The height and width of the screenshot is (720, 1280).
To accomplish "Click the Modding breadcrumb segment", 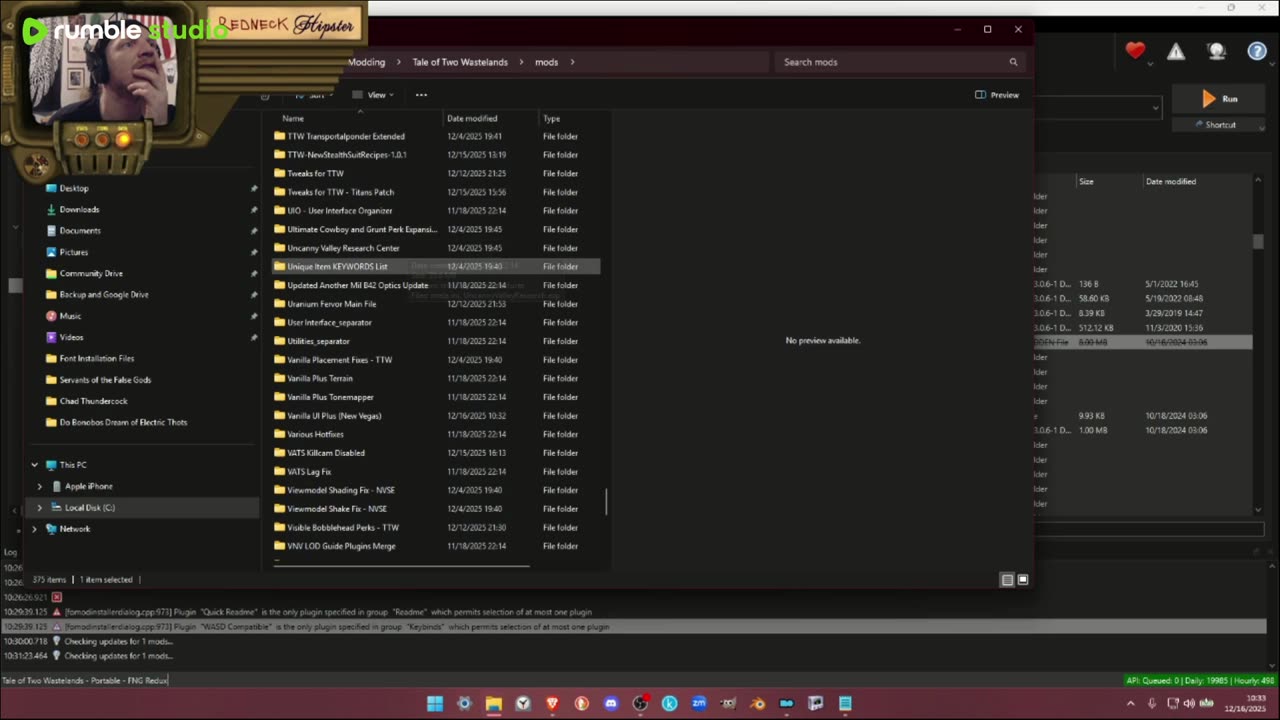I will tap(366, 62).
